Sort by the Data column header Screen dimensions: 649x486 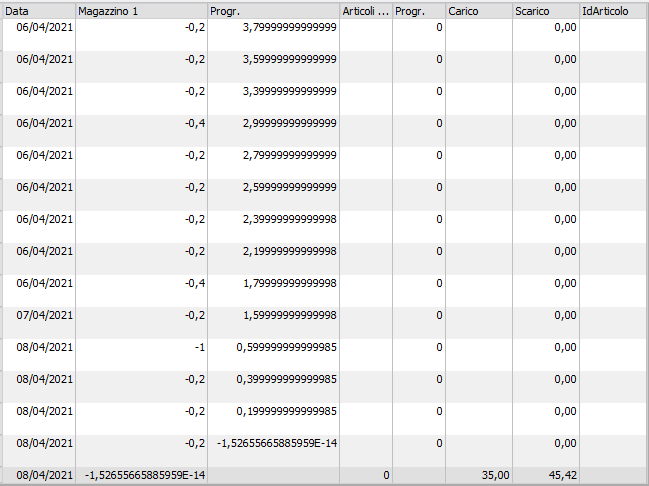(39, 11)
